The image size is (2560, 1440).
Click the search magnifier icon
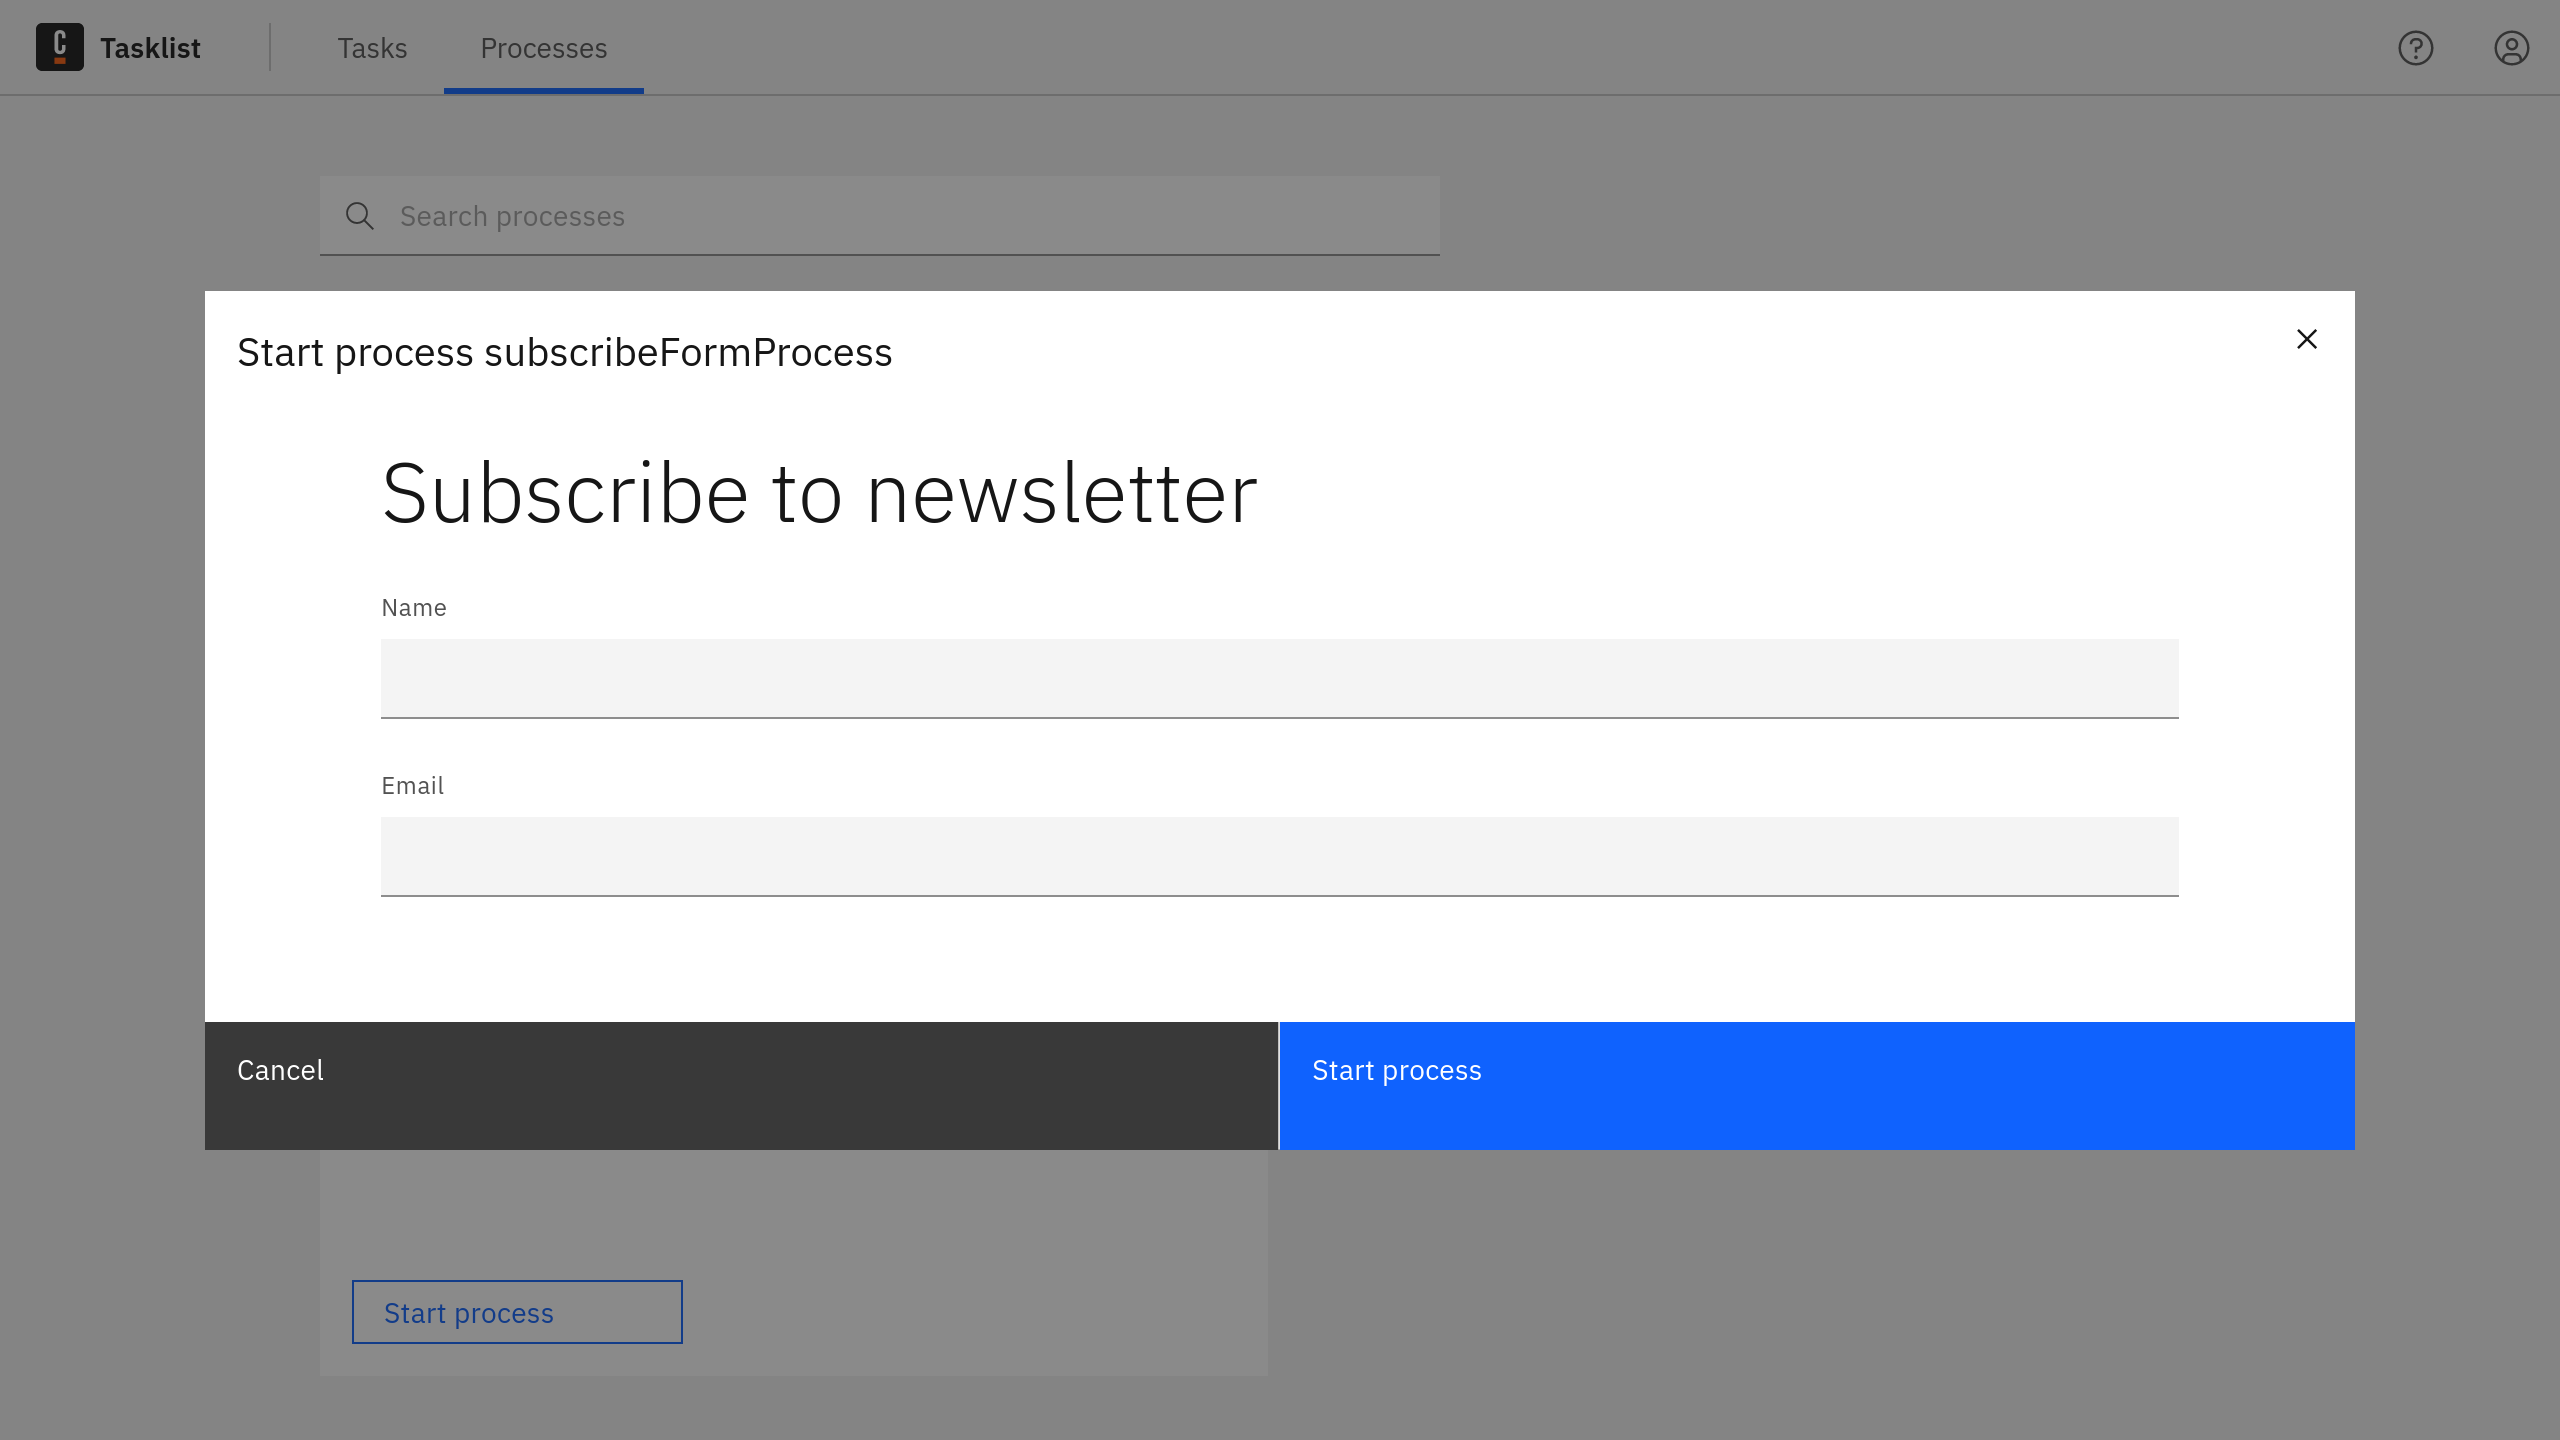pyautogui.click(x=360, y=215)
